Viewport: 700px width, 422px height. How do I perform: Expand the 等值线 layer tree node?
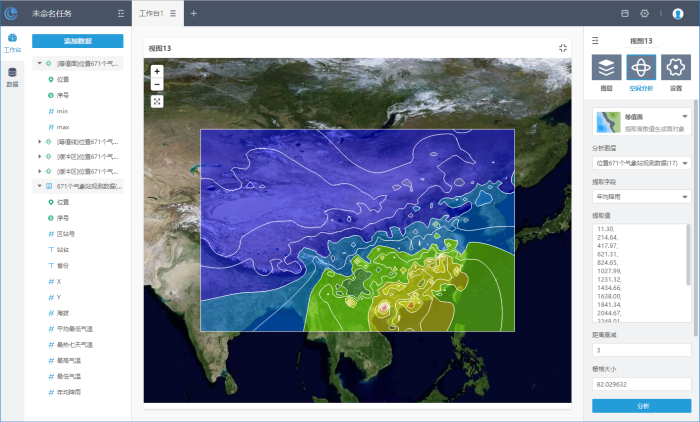[40, 142]
